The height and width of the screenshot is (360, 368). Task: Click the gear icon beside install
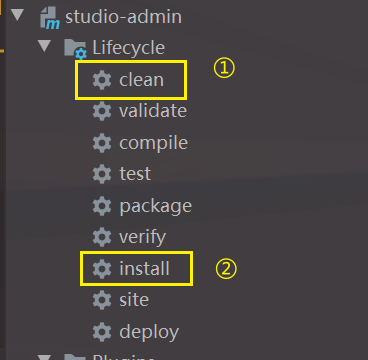point(102,269)
